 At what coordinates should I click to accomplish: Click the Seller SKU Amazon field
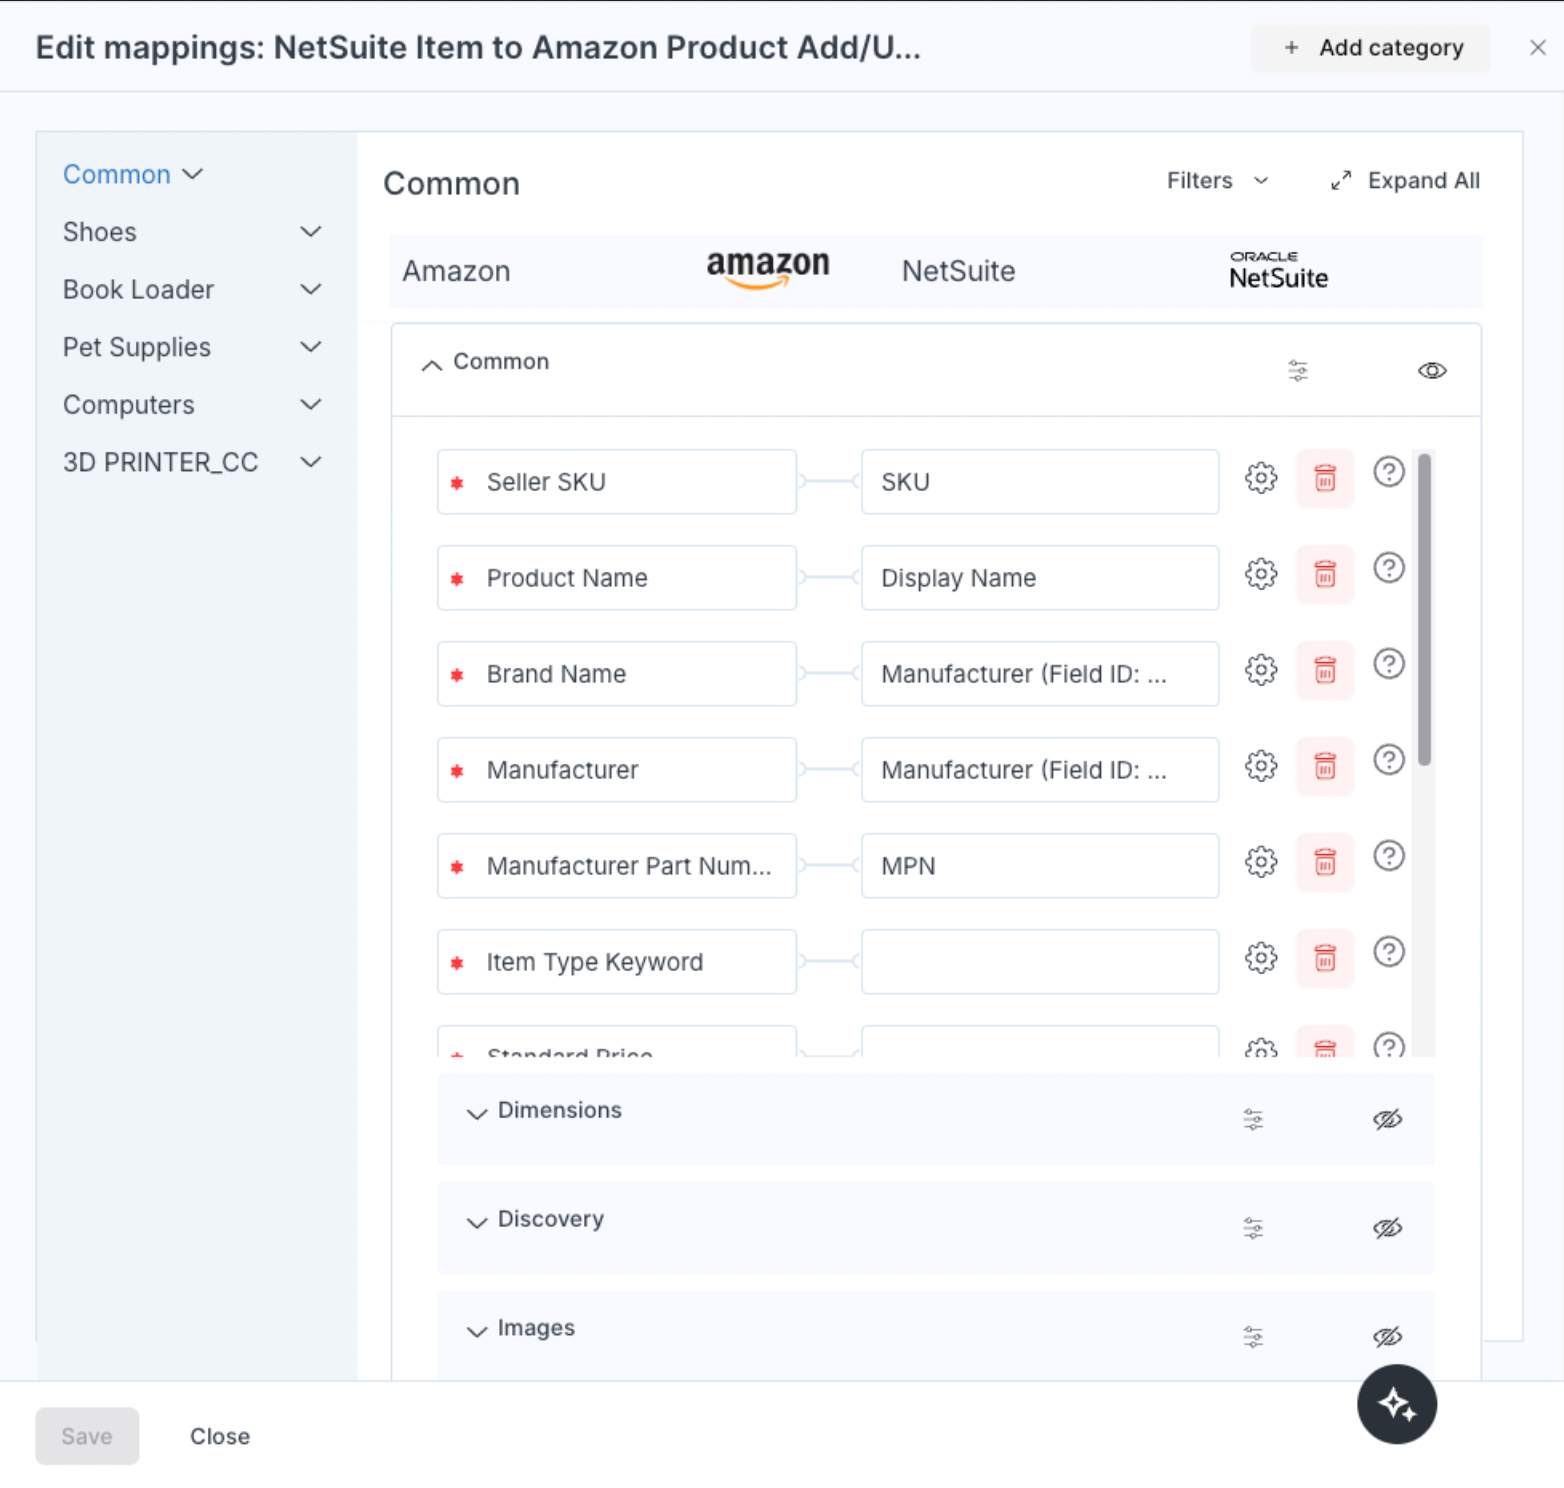point(617,482)
